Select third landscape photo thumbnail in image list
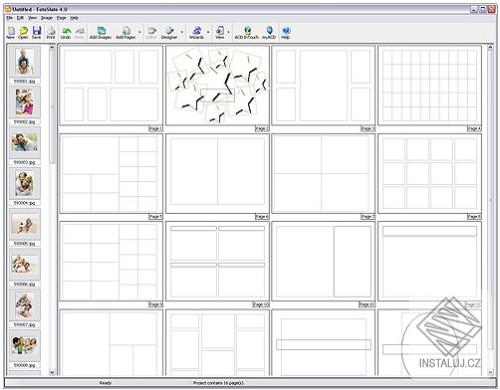The height and width of the screenshot is (390, 500). point(25,143)
